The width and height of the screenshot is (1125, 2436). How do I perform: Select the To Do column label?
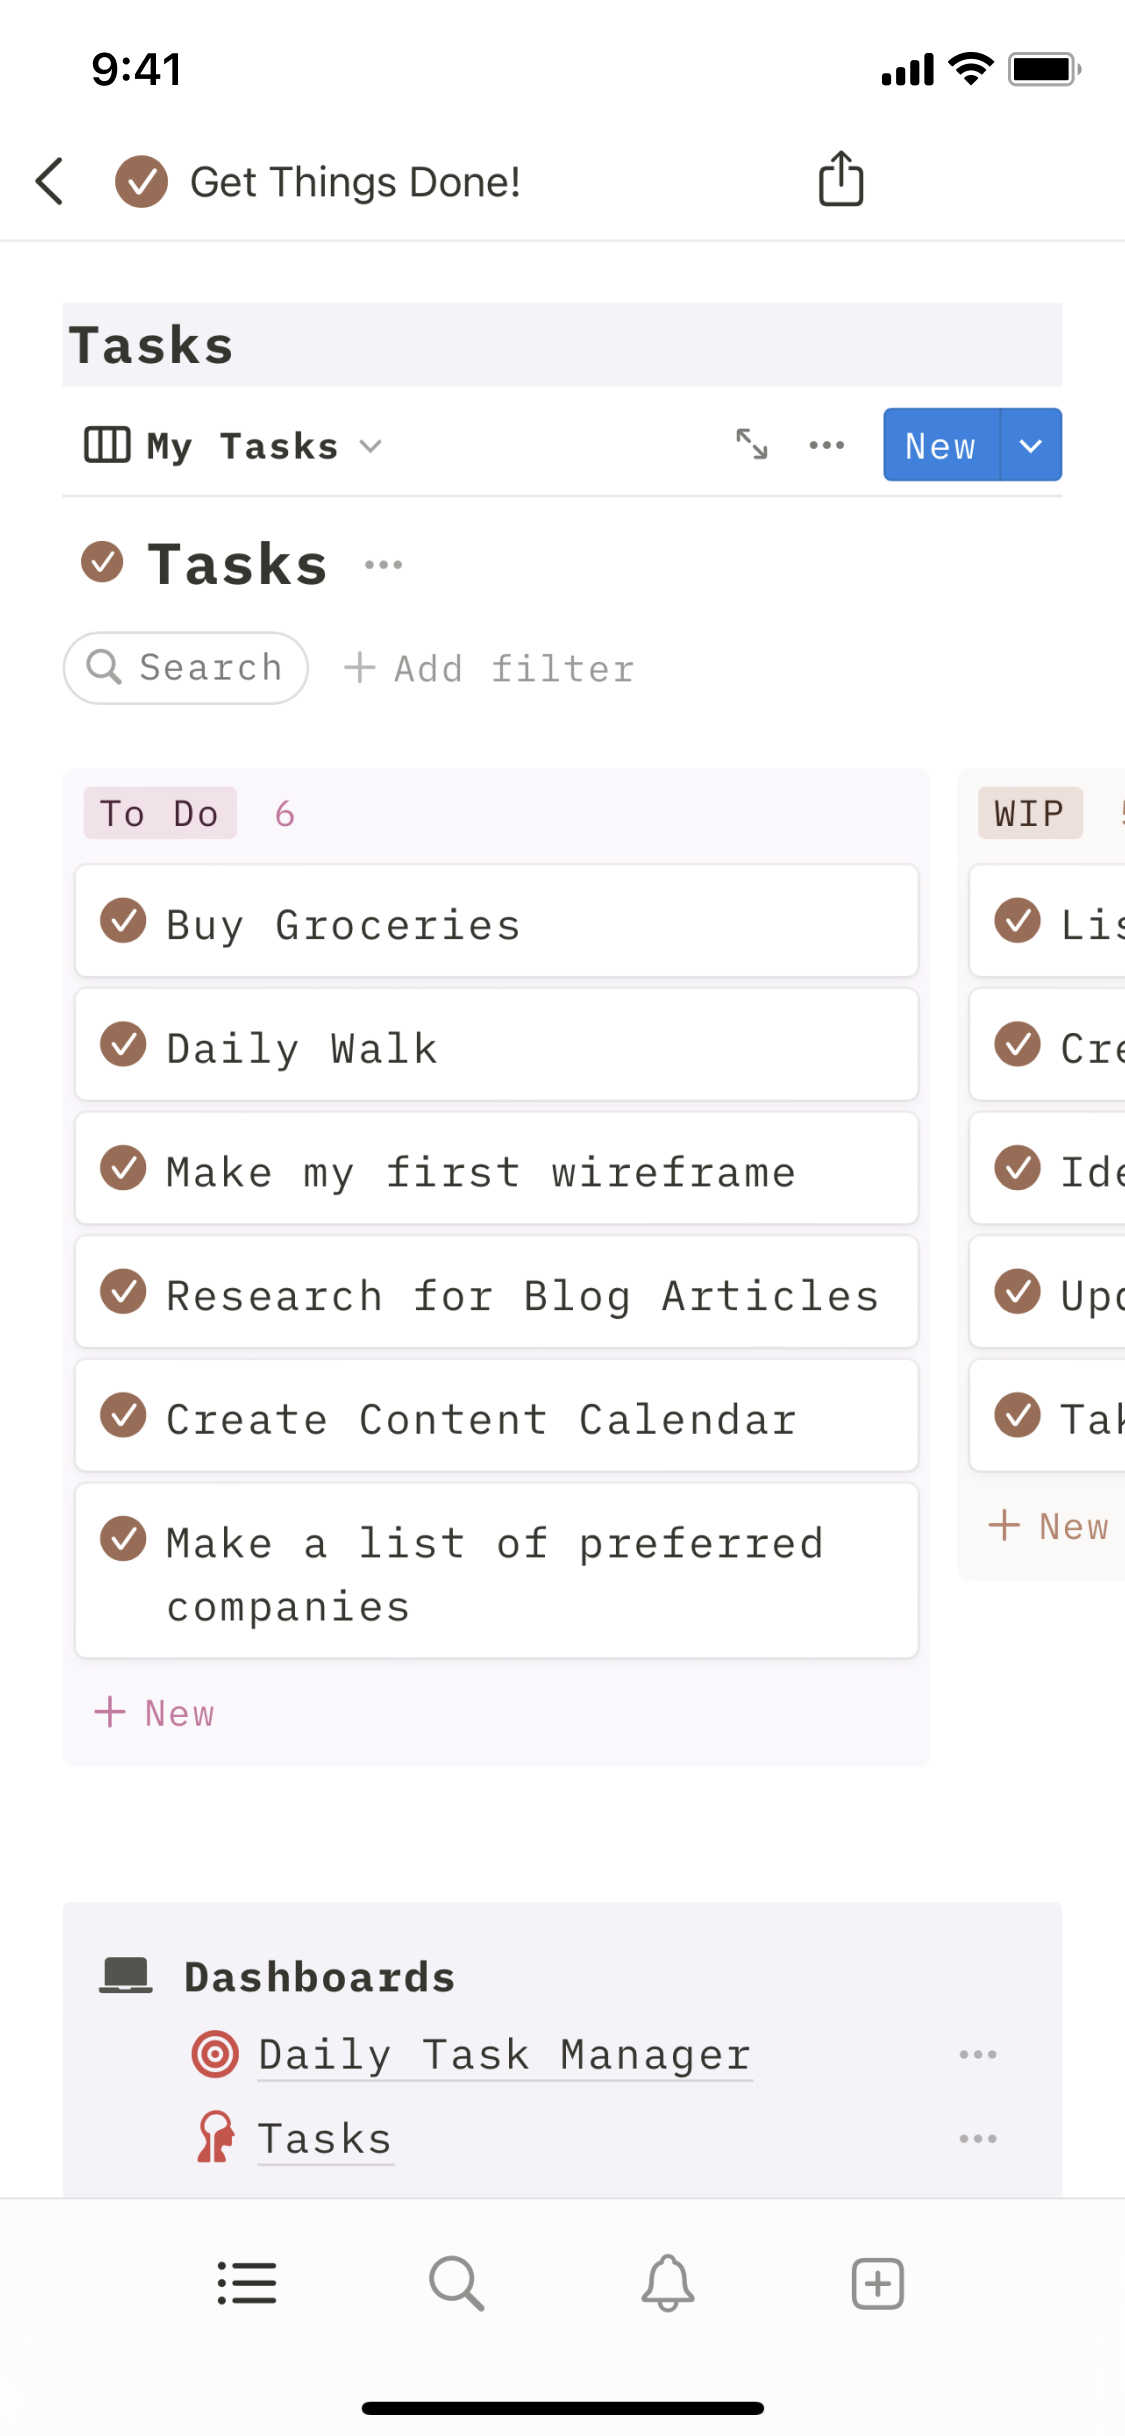pos(160,813)
